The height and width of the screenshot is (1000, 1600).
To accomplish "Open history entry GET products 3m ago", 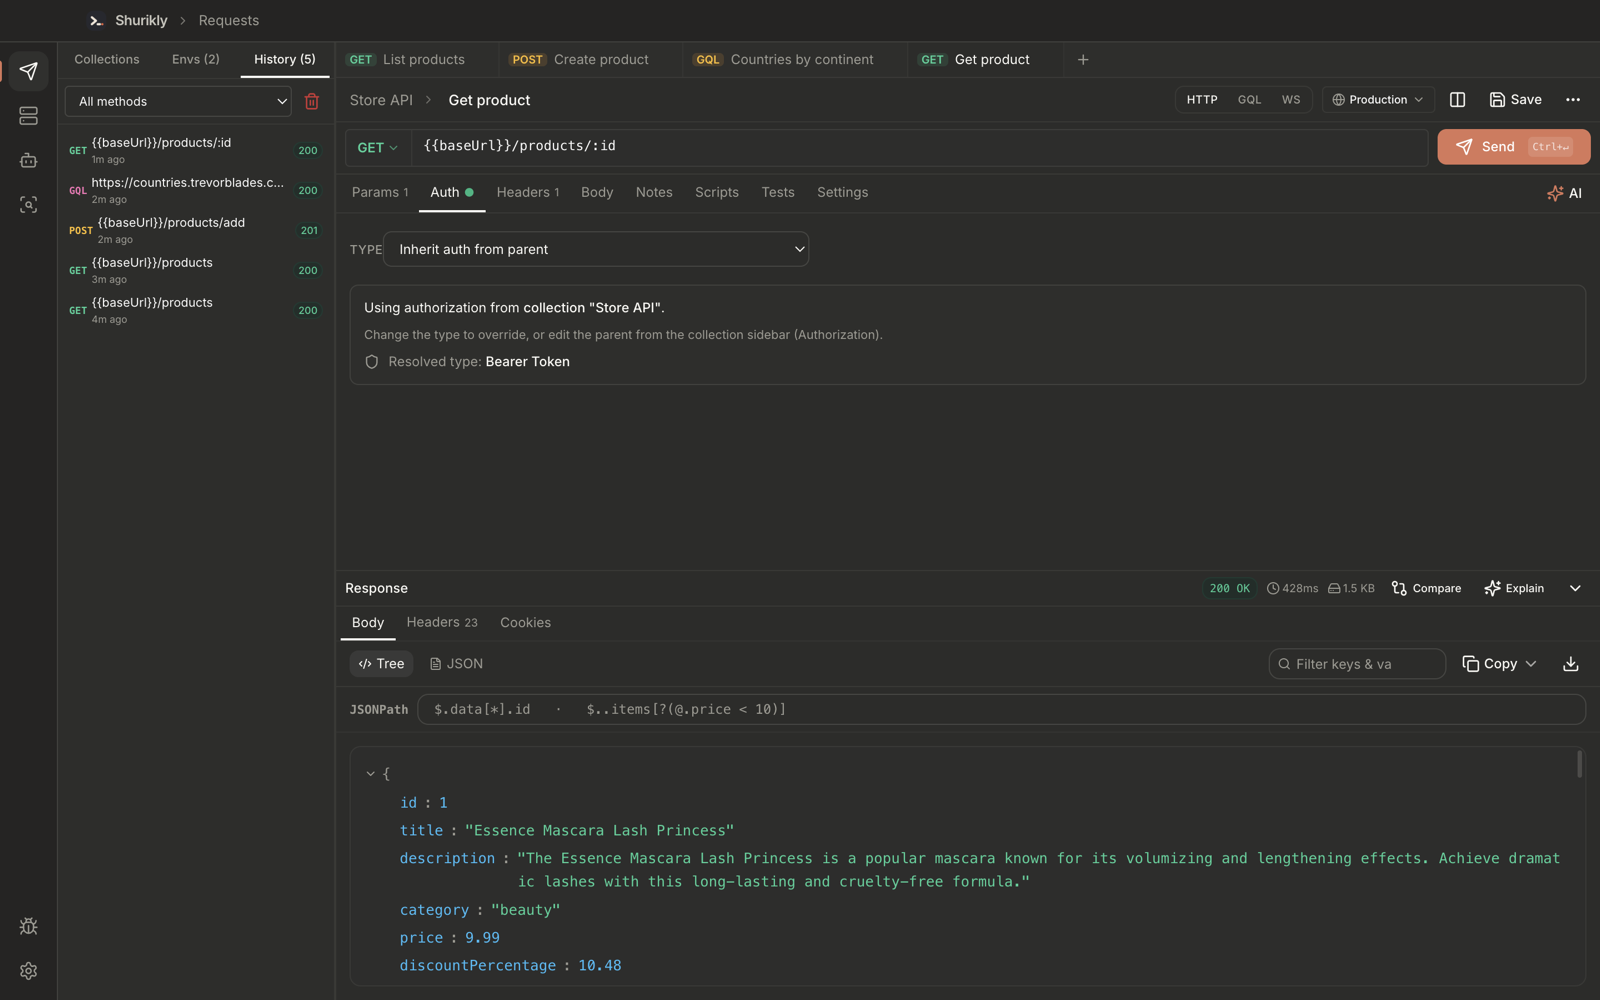I will coord(195,270).
